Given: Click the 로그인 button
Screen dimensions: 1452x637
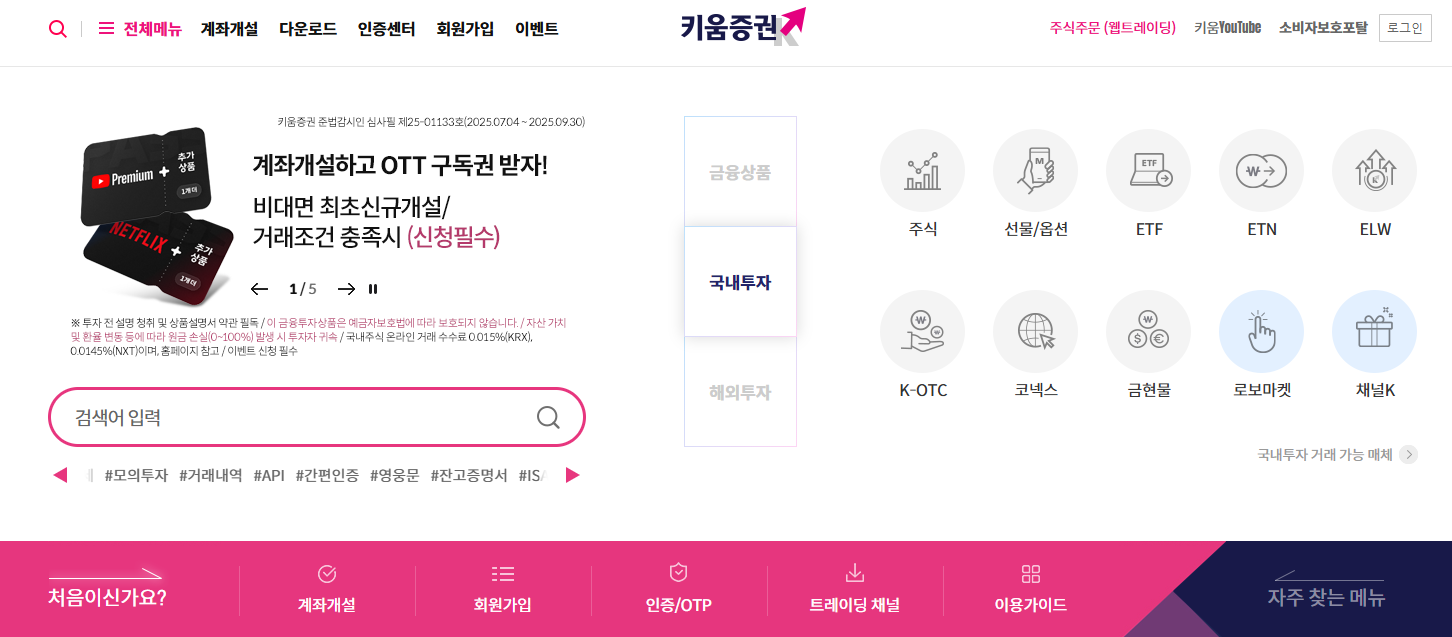Looking at the screenshot, I should (x=1404, y=28).
